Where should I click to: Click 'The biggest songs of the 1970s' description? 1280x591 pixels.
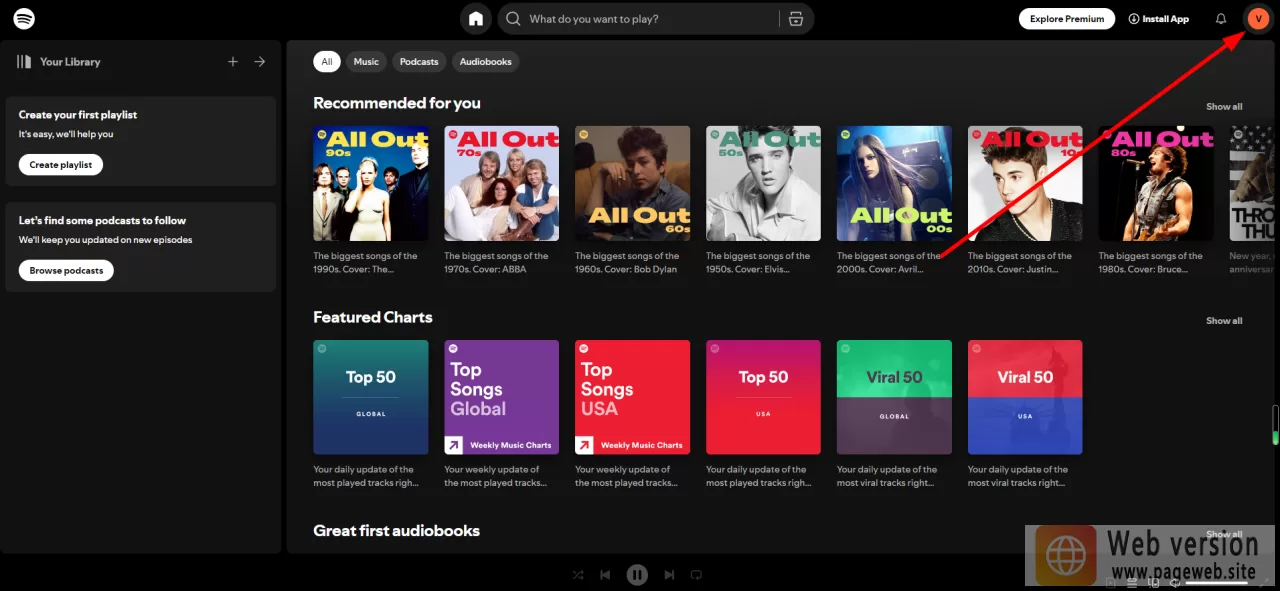497,262
